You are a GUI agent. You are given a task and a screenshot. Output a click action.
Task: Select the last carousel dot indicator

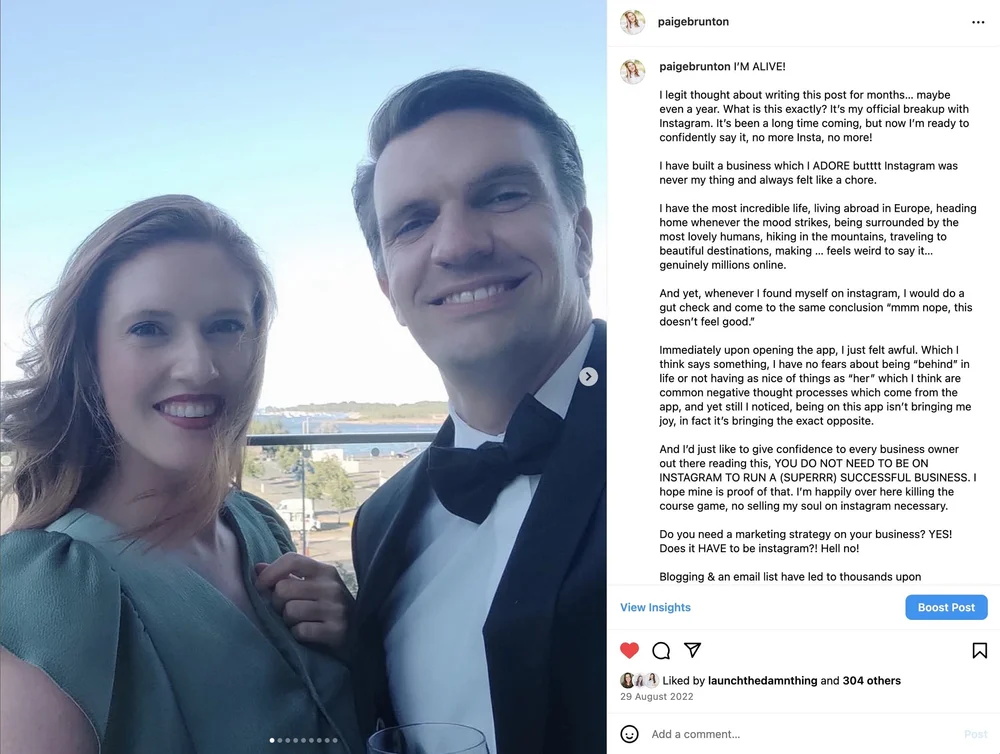tap(335, 741)
